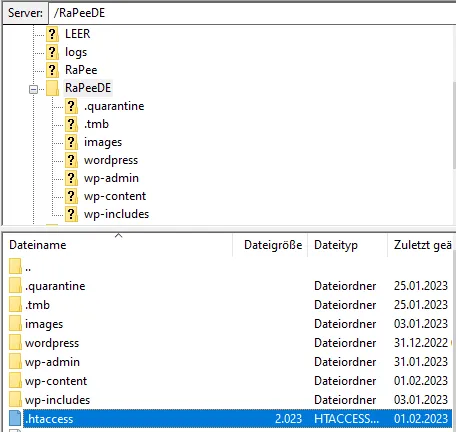Collapse the RaPeeDE tree node
456x432 pixels.
click(x=33, y=89)
